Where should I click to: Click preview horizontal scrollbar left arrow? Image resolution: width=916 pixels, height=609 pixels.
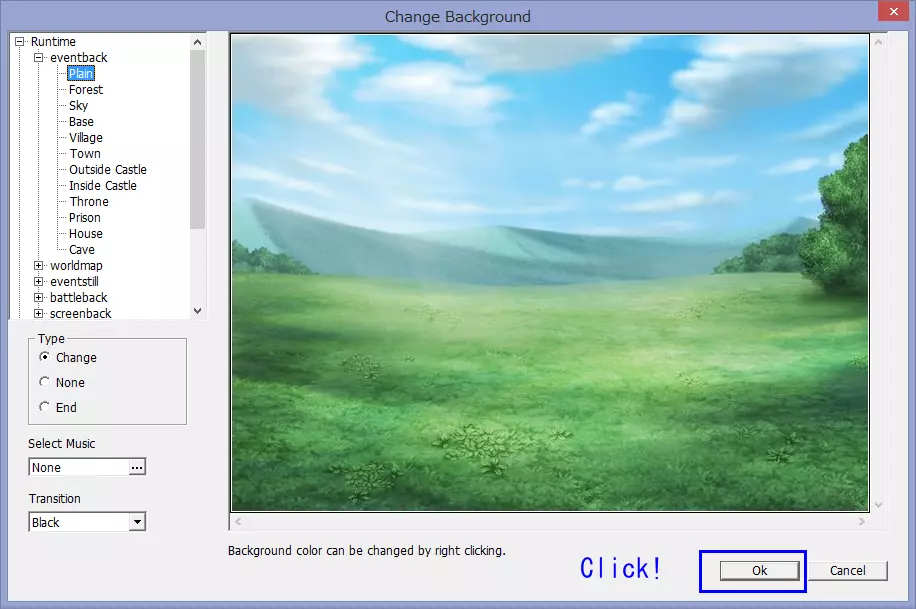click(x=238, y=521)
